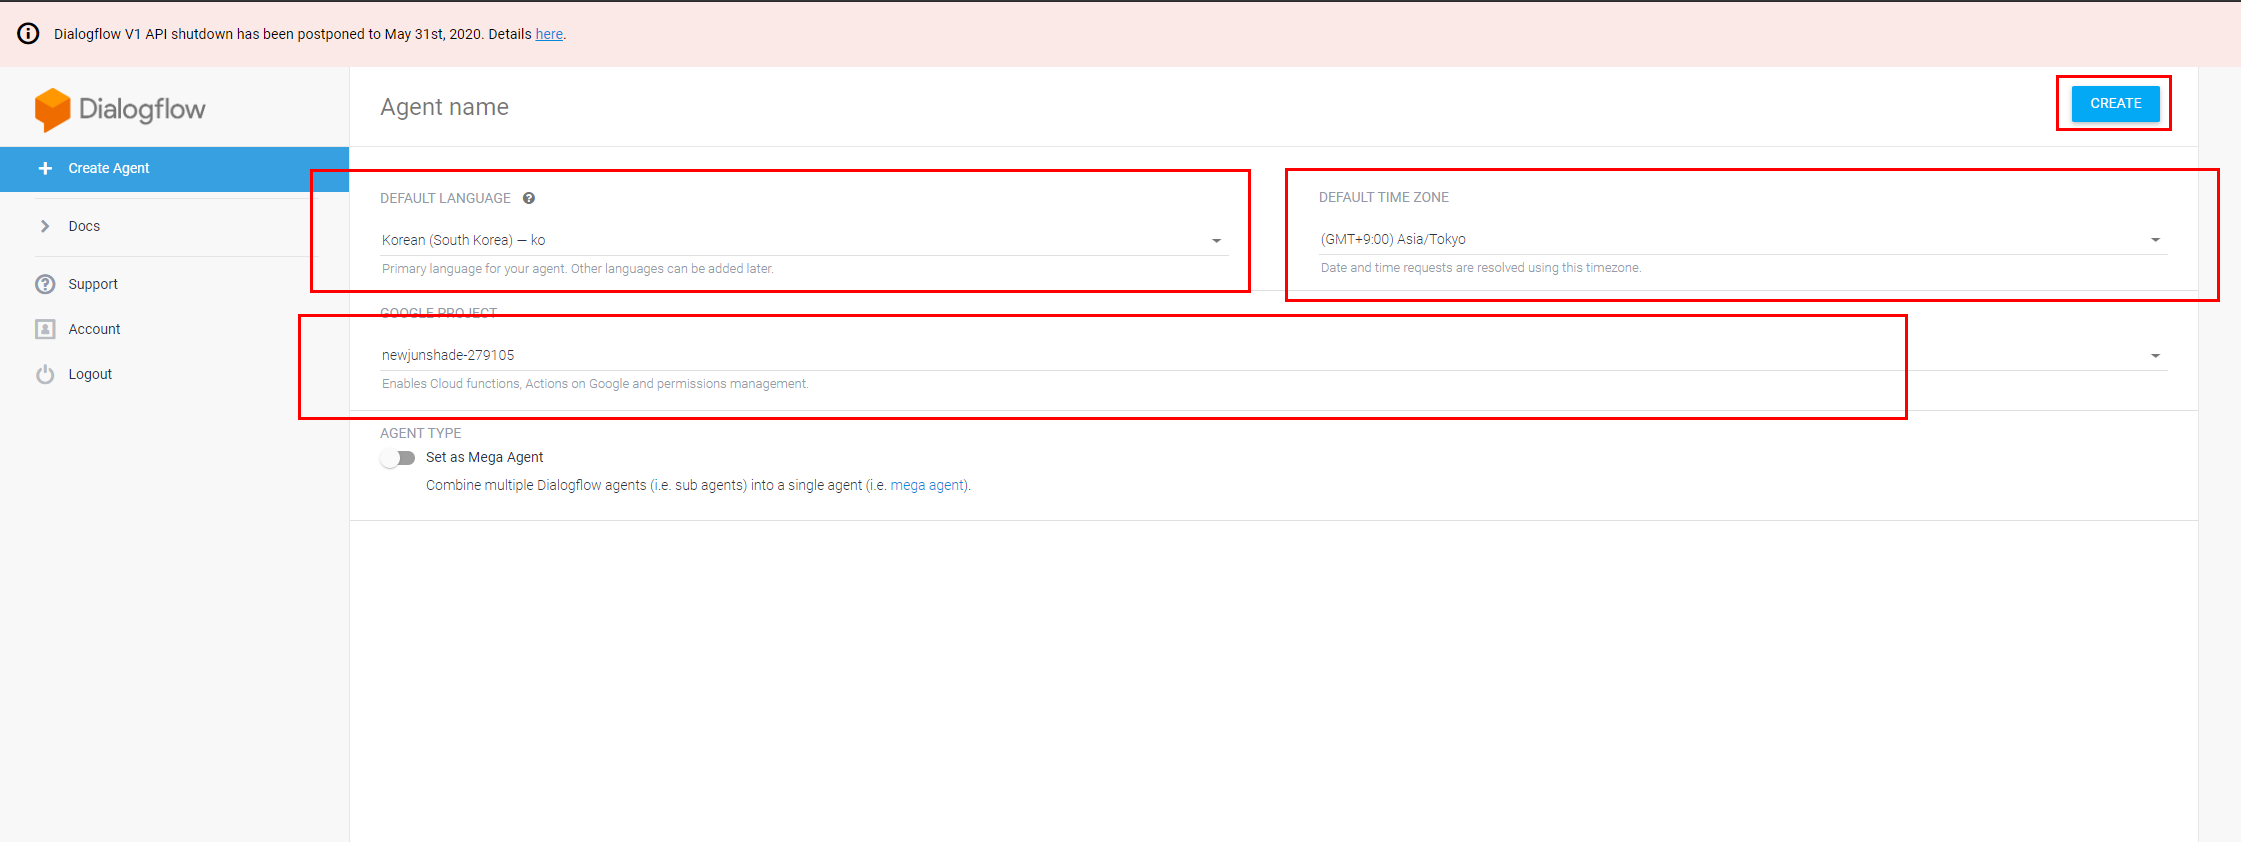The image size is (2241, 842).
Task: Select Logout in the sidebar
Action: (x=90, y=374)
